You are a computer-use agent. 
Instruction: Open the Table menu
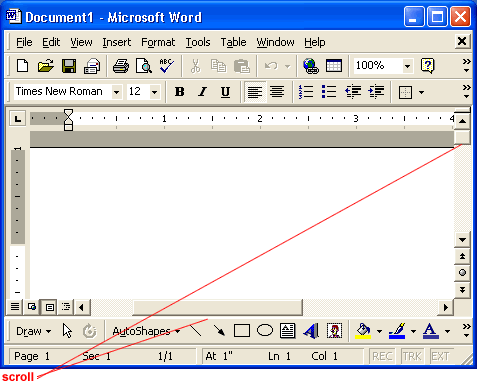[x=233, y=42]
